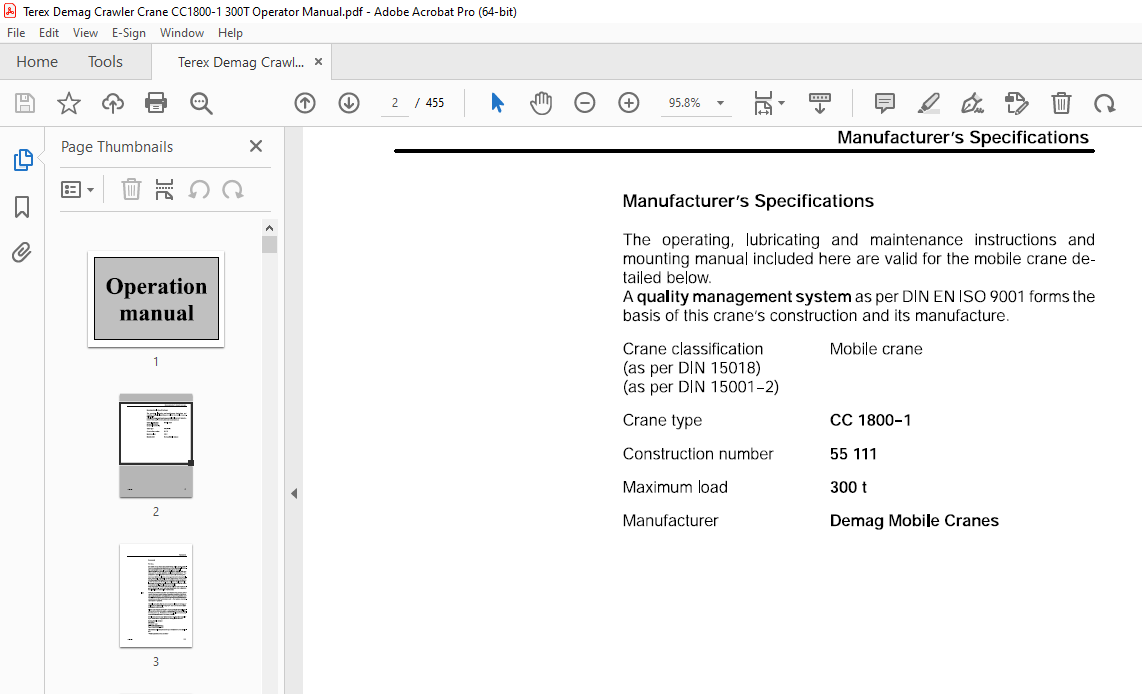Open the View menu
Image resolution: width=1142 pixels, height=694 pixels.
pyautogui.click(x=85, y=33)
